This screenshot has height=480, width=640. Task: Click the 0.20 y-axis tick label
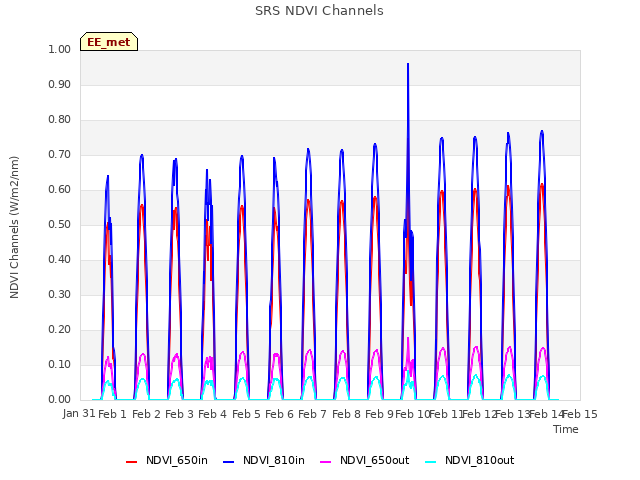pos(59,329)
